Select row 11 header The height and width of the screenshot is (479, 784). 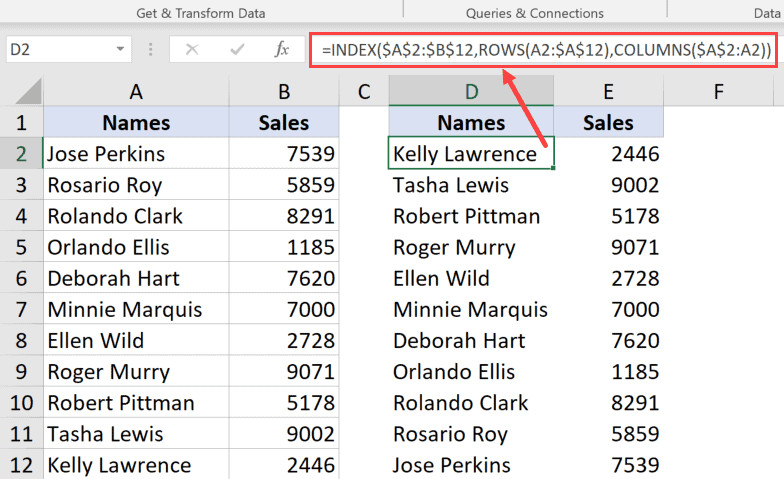click(x=22, y=434)
